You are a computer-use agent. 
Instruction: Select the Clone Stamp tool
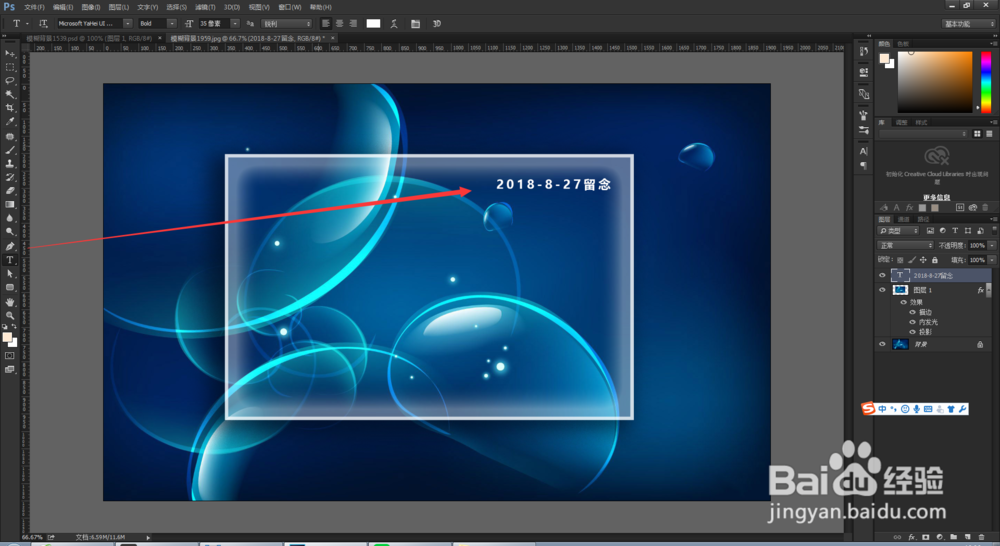click(x=10, y=164)
